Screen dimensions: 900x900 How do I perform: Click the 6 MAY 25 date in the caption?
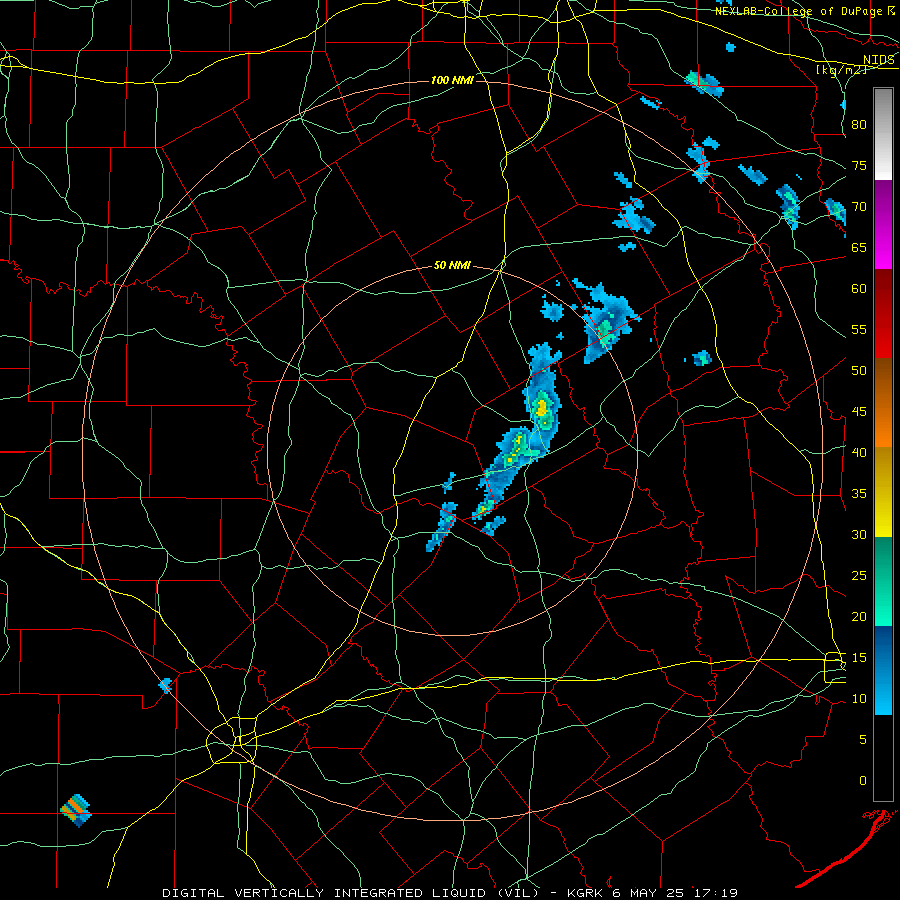(651, 893)
